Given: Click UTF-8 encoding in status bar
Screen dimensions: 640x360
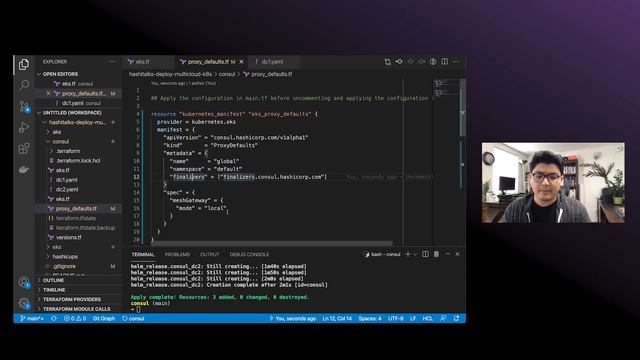Looking at the screenshot, I should pyautogui.click(x=396, y=318).
